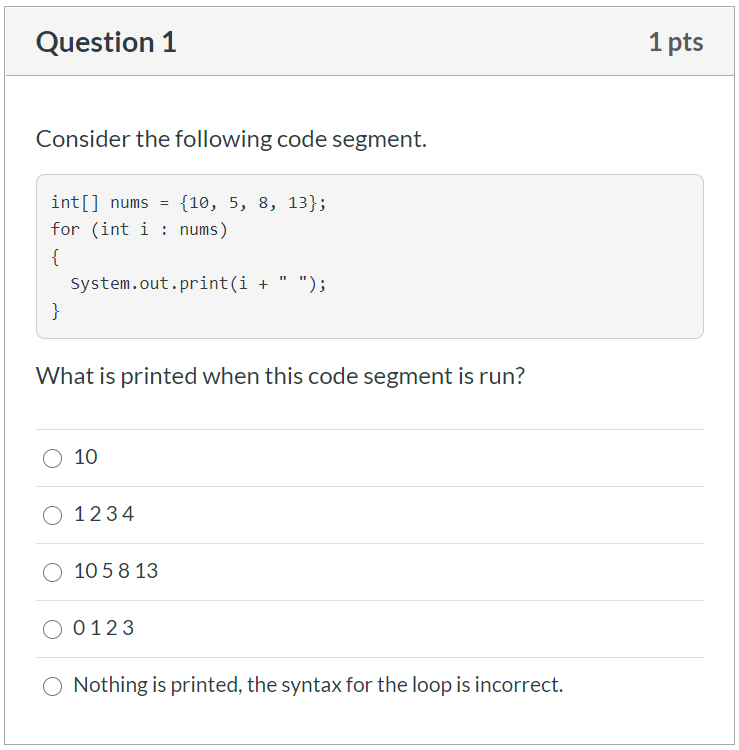Click "What is printed when this code" prompt
739x750 pixels.
280,376
